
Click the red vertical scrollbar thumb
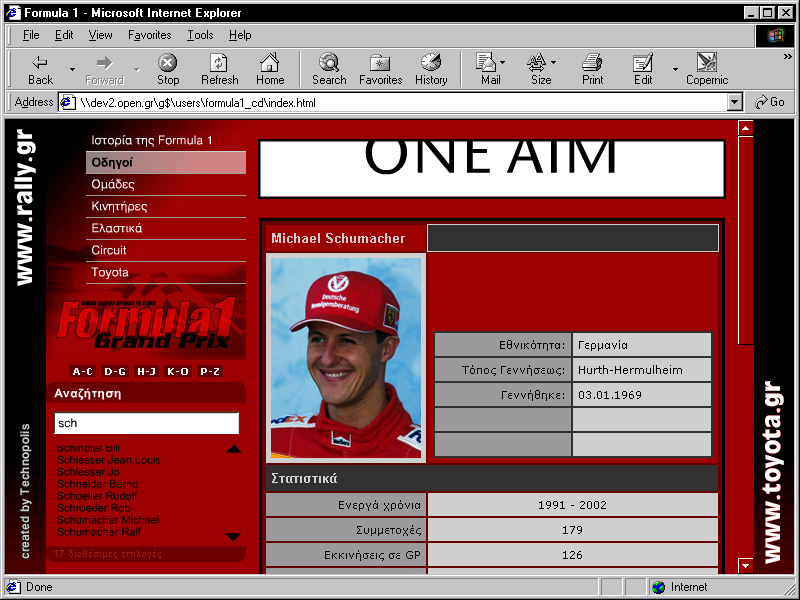pos(745,240)
